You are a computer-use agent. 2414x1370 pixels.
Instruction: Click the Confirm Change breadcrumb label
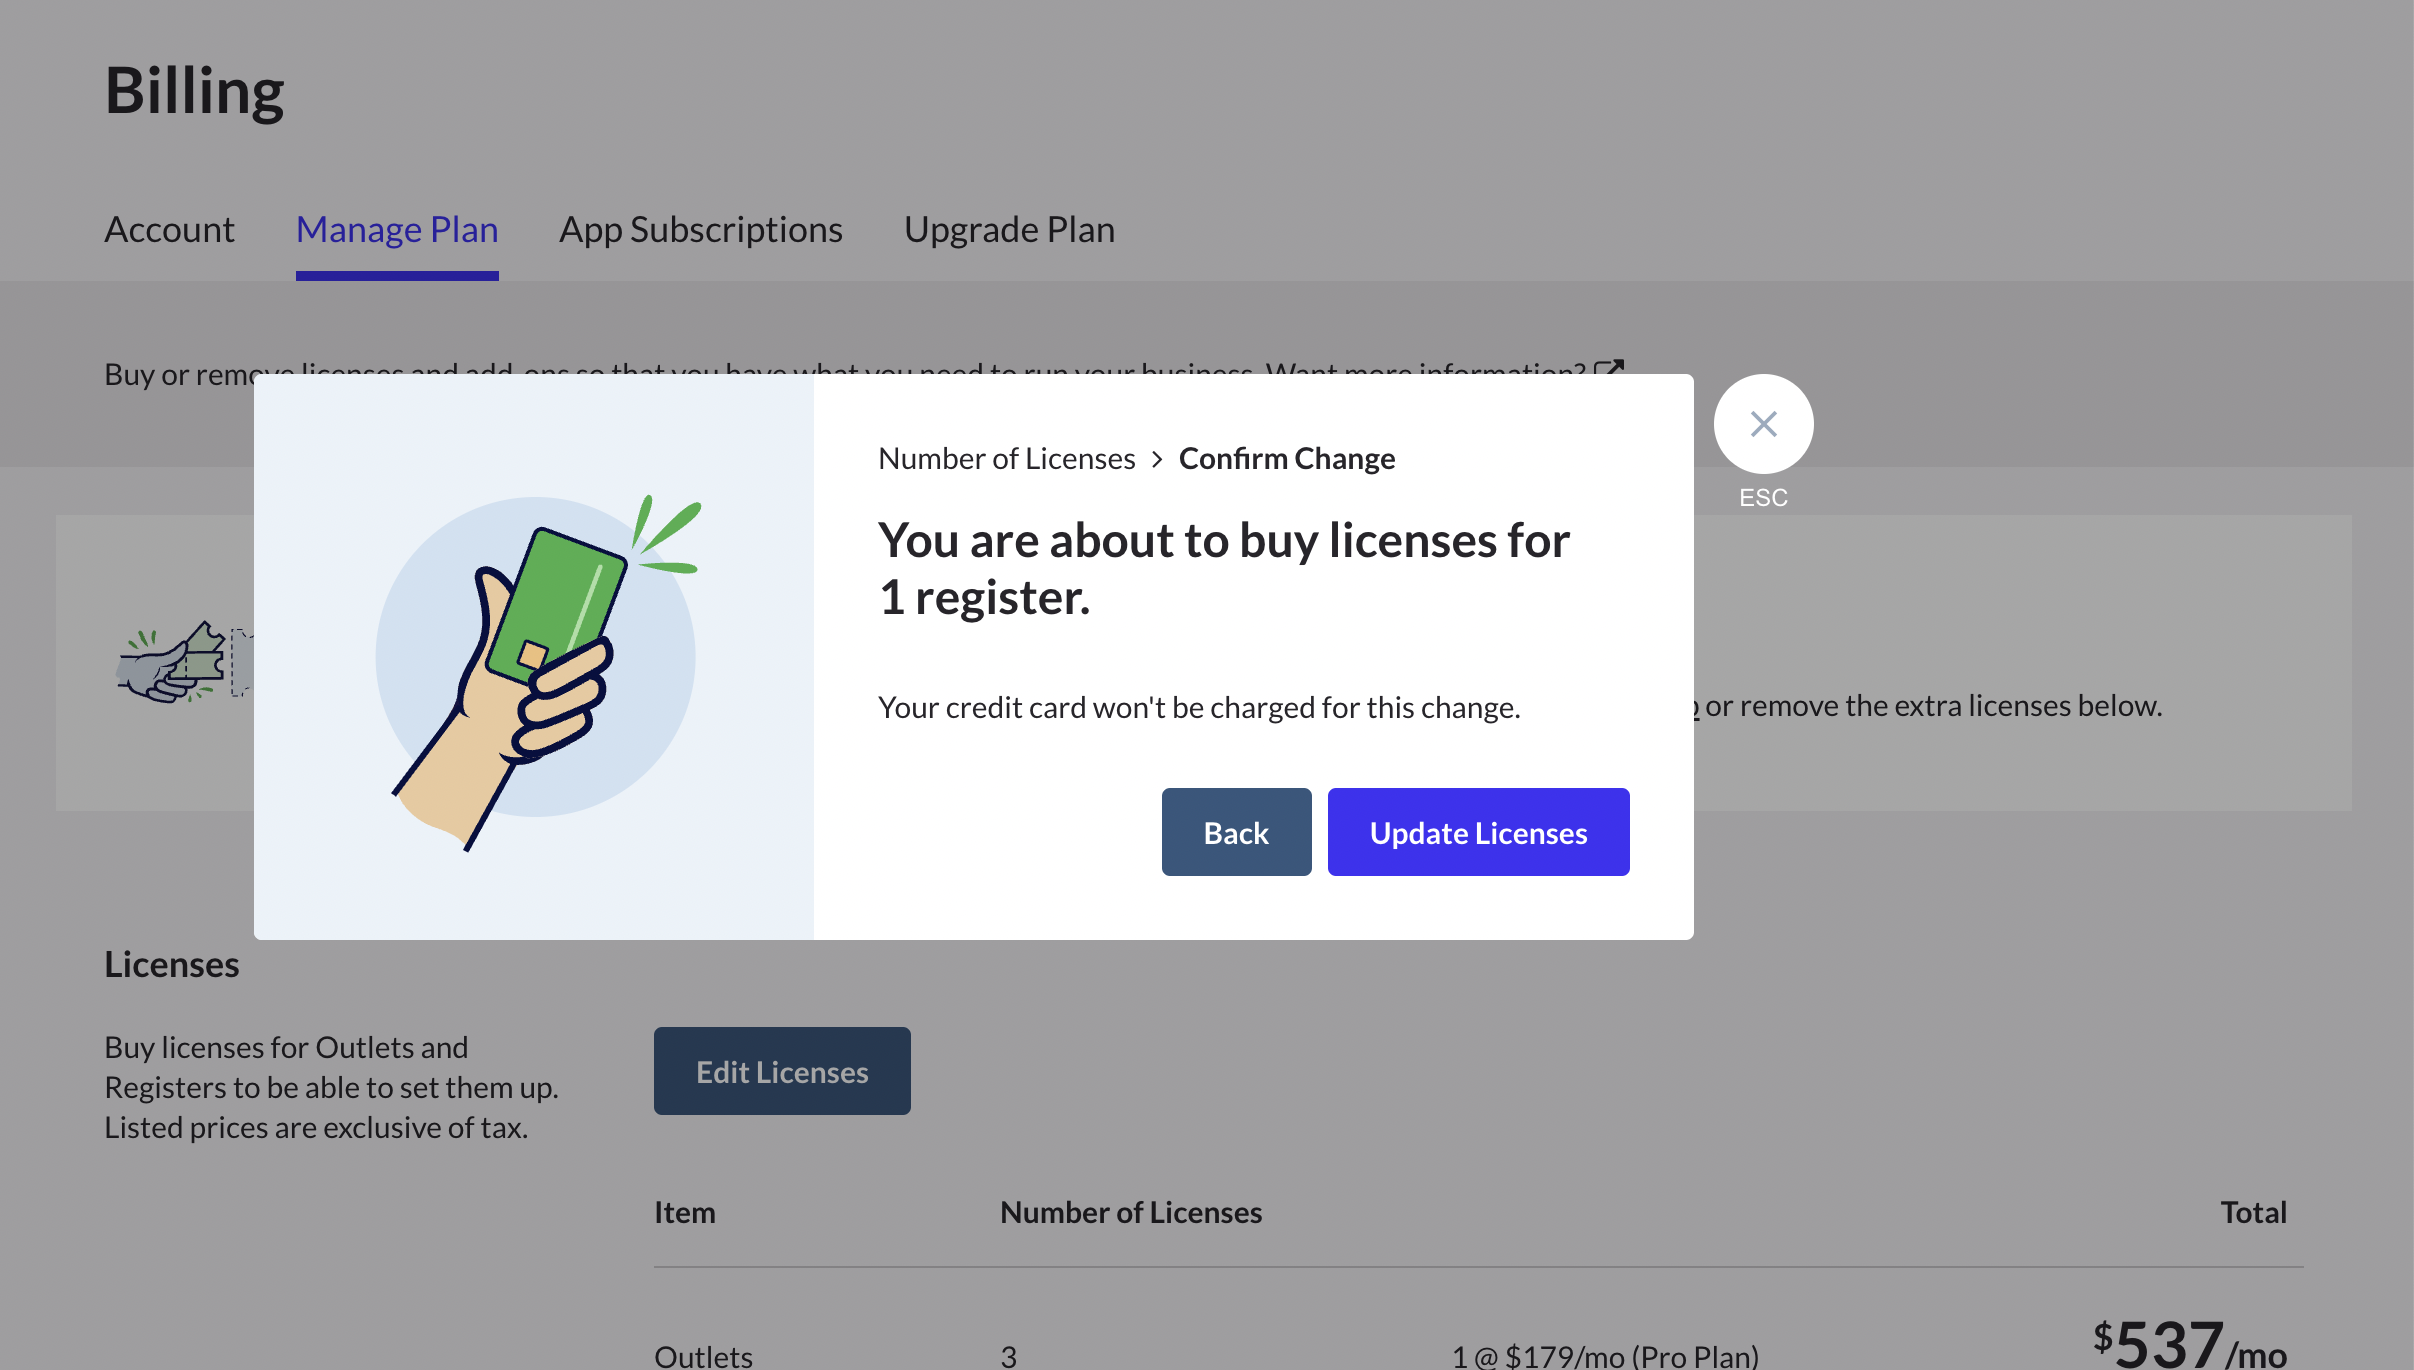pos(1286,459)
